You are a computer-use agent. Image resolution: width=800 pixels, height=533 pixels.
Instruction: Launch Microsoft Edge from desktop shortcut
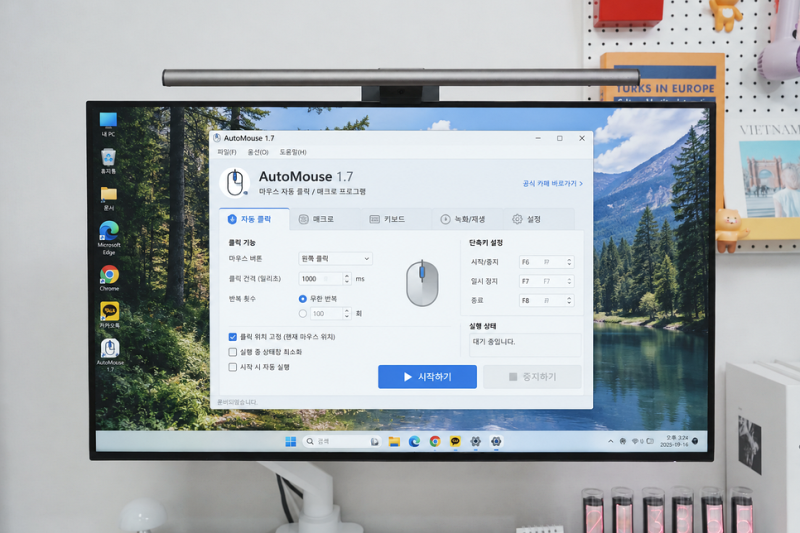[x=109, y=238]
